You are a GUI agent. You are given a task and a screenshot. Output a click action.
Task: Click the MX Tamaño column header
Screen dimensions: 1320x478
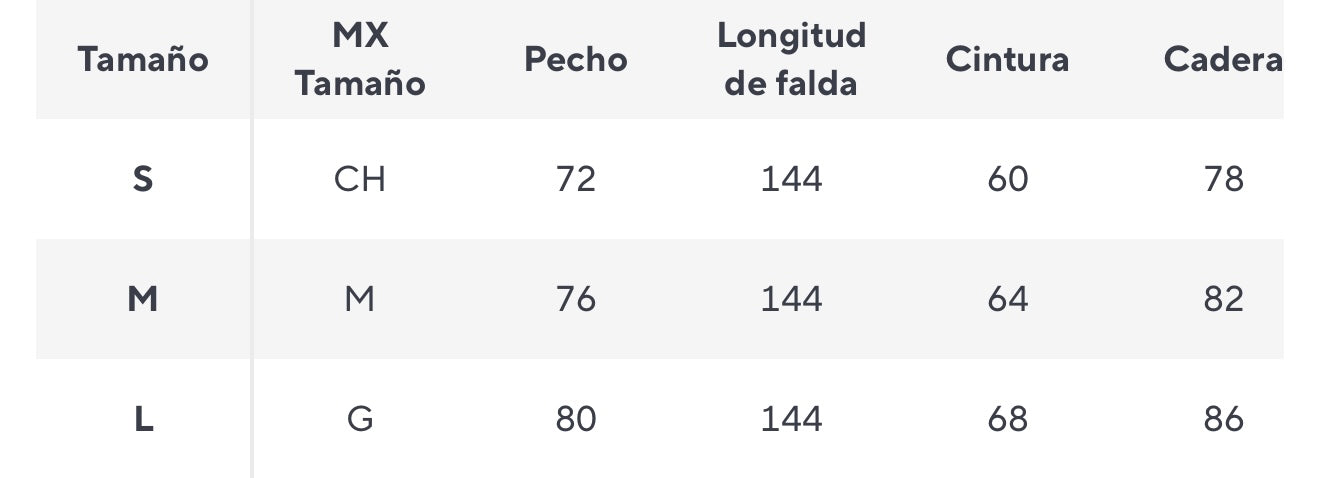pos(360,60)
